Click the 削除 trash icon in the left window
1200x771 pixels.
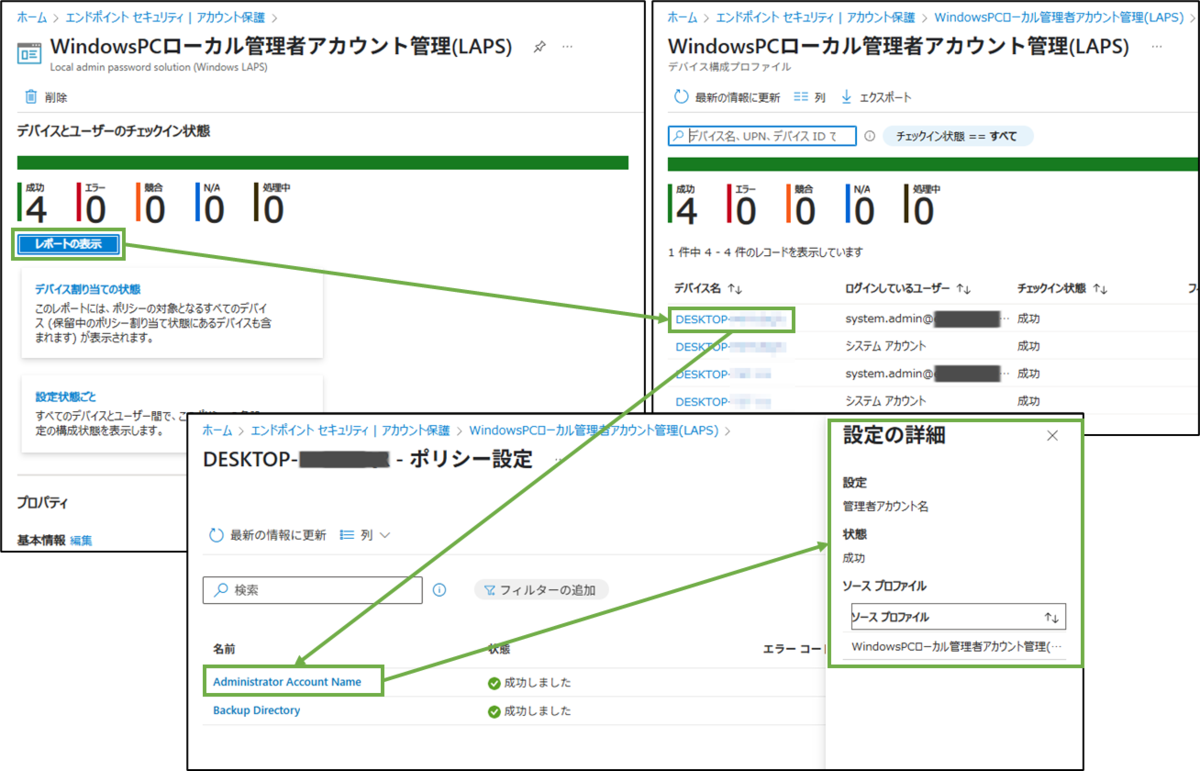coord(31,97)
